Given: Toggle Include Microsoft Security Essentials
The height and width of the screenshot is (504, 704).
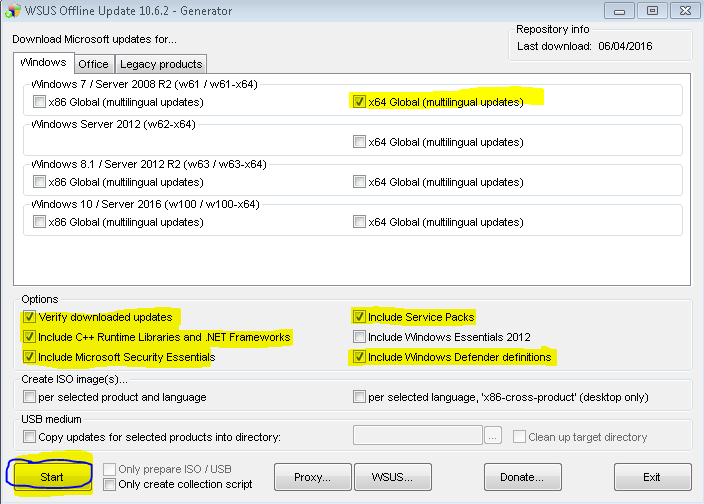Looking at the screenshot, I should pos(29,357).
